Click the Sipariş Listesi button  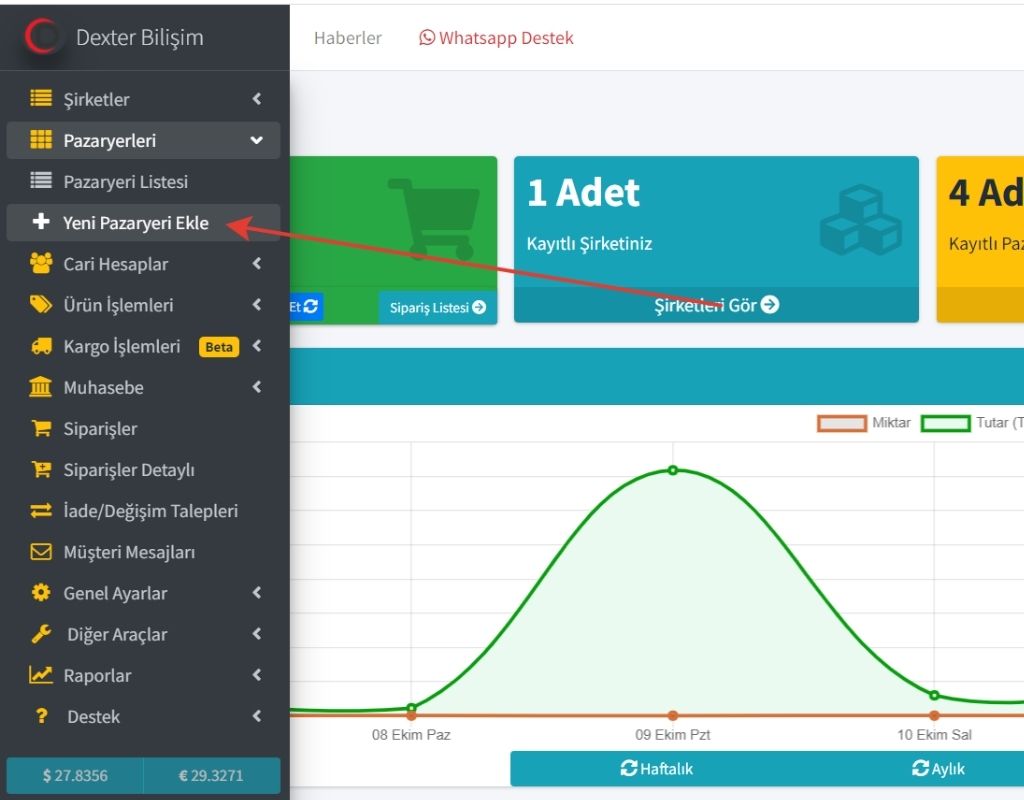tap(437, 308)
